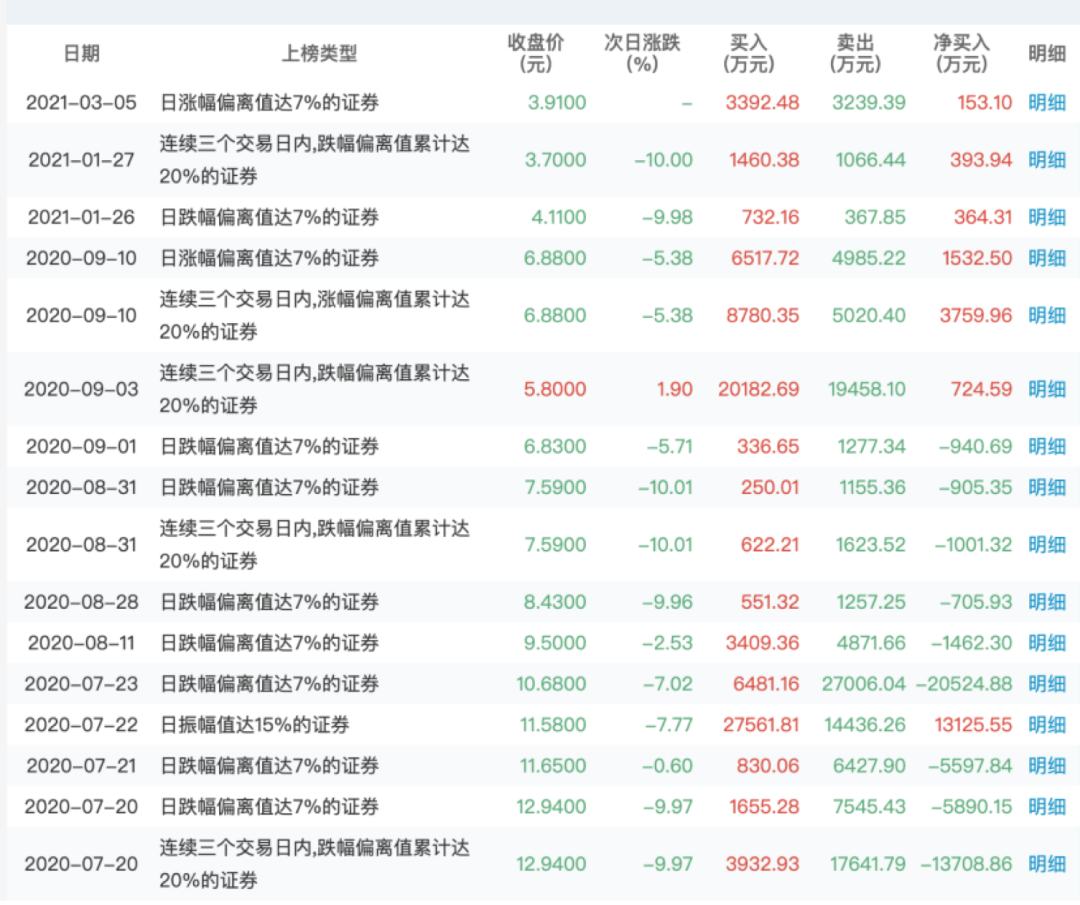Click the next-day change 1.90
Viewport: 1080px width, 905px height.
point(674,389)
